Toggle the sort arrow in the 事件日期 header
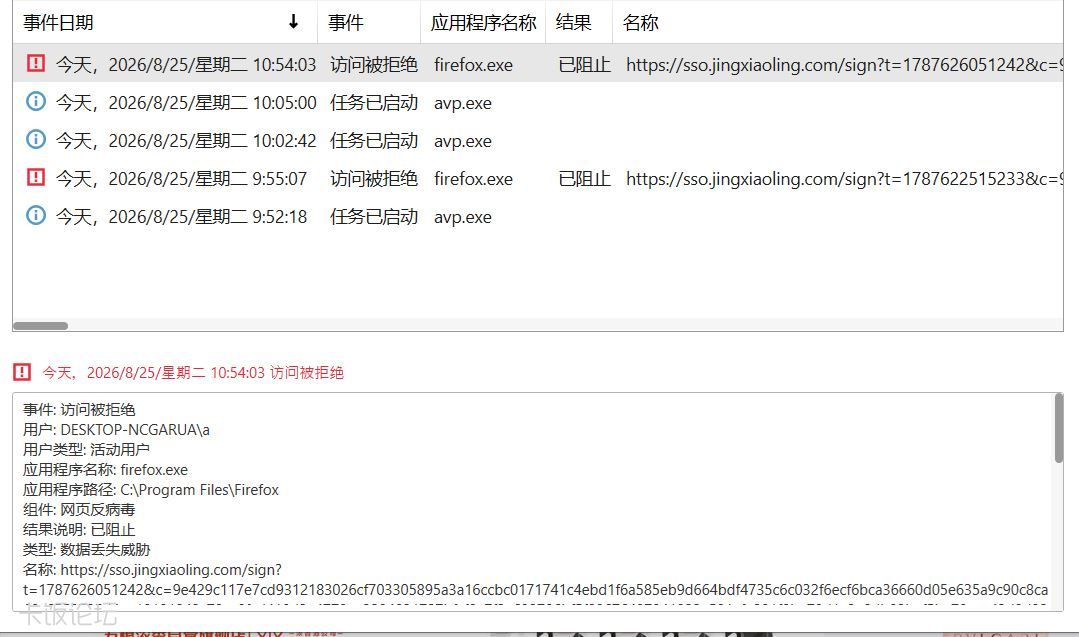This screenshot has width=1079, height=637. pyautogui.click(x=294, y=22)
